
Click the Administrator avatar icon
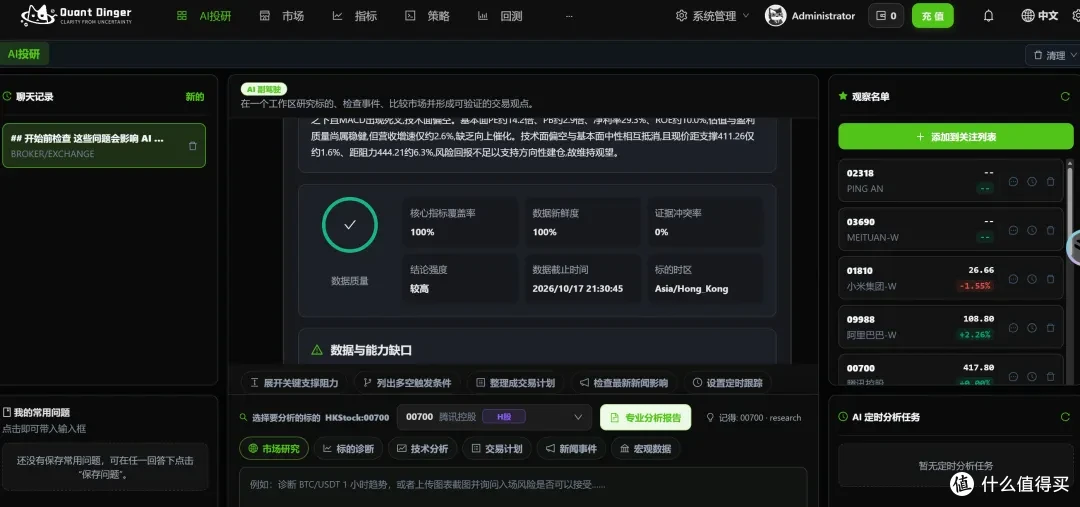(x=776, y=16)
